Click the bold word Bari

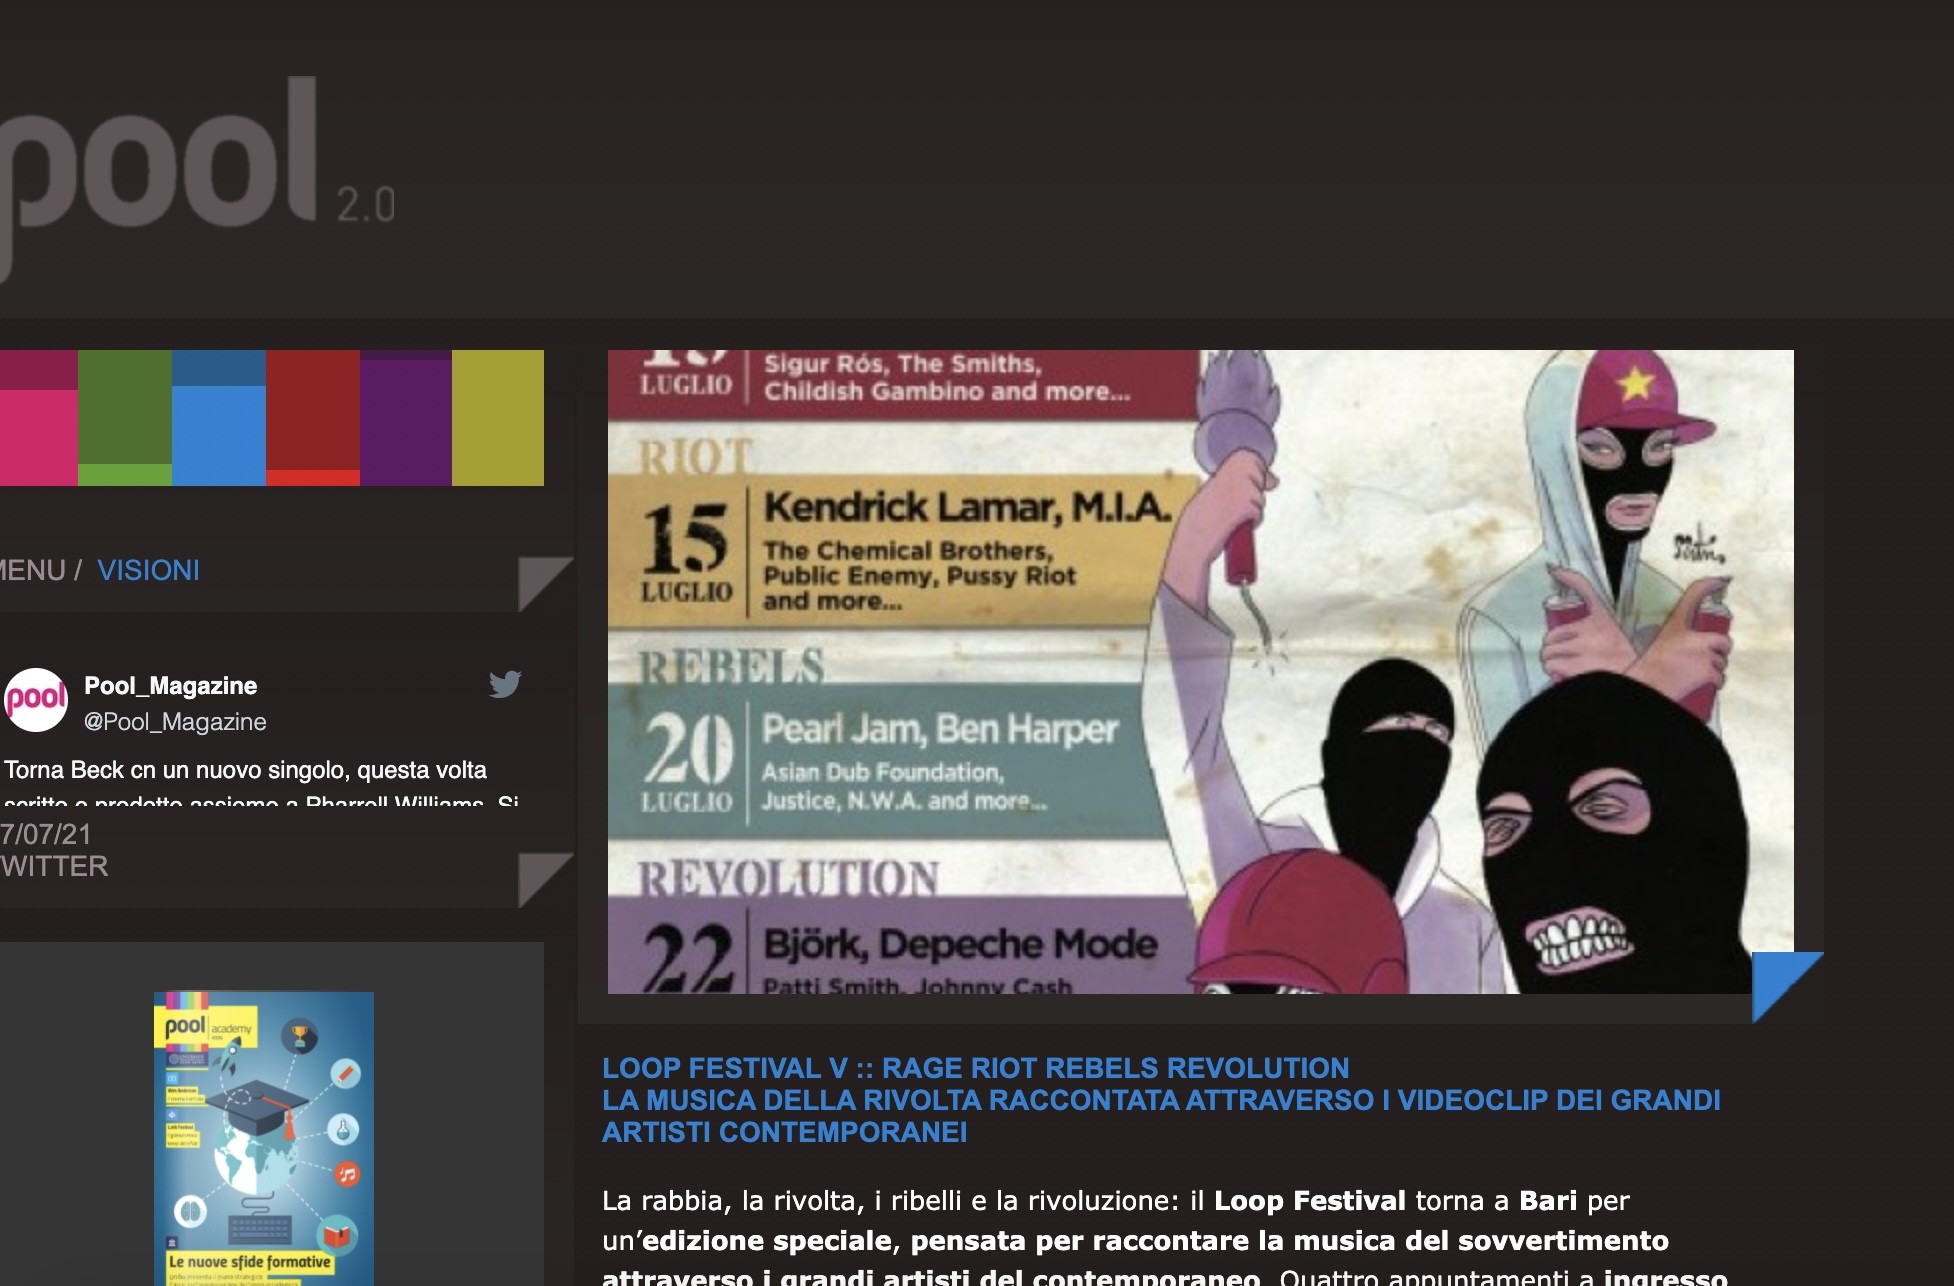[1548, 1201]
